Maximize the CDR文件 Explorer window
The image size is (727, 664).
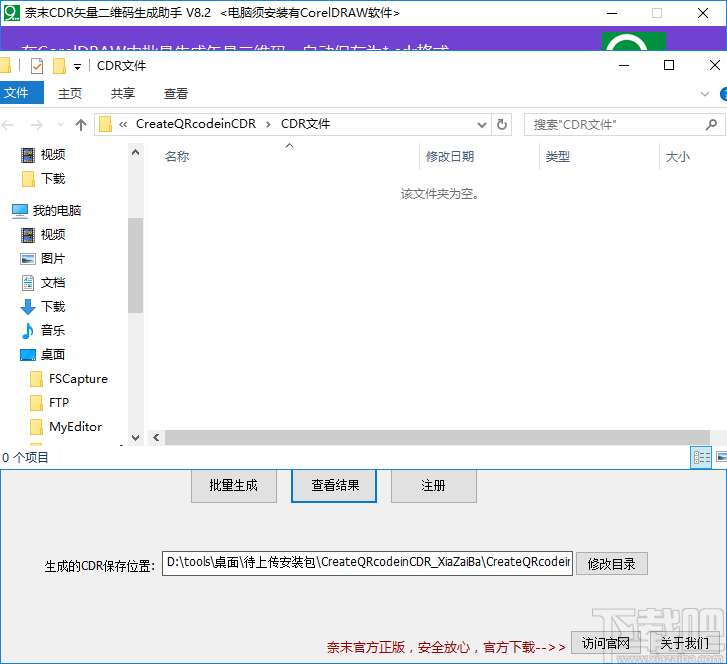(x=669, y=65)
